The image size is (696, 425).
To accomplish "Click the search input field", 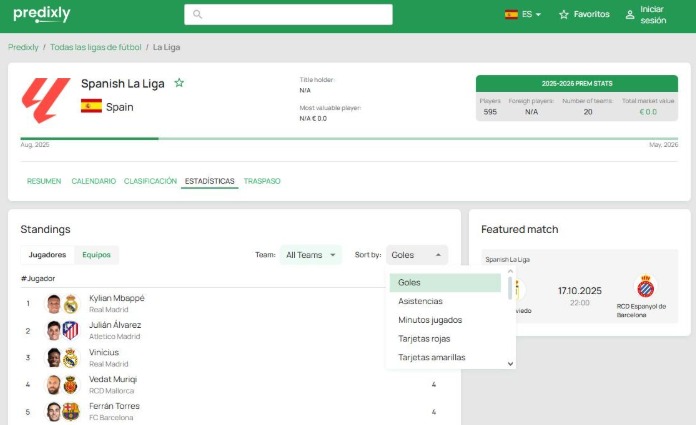I will click(x=288, y=14).
